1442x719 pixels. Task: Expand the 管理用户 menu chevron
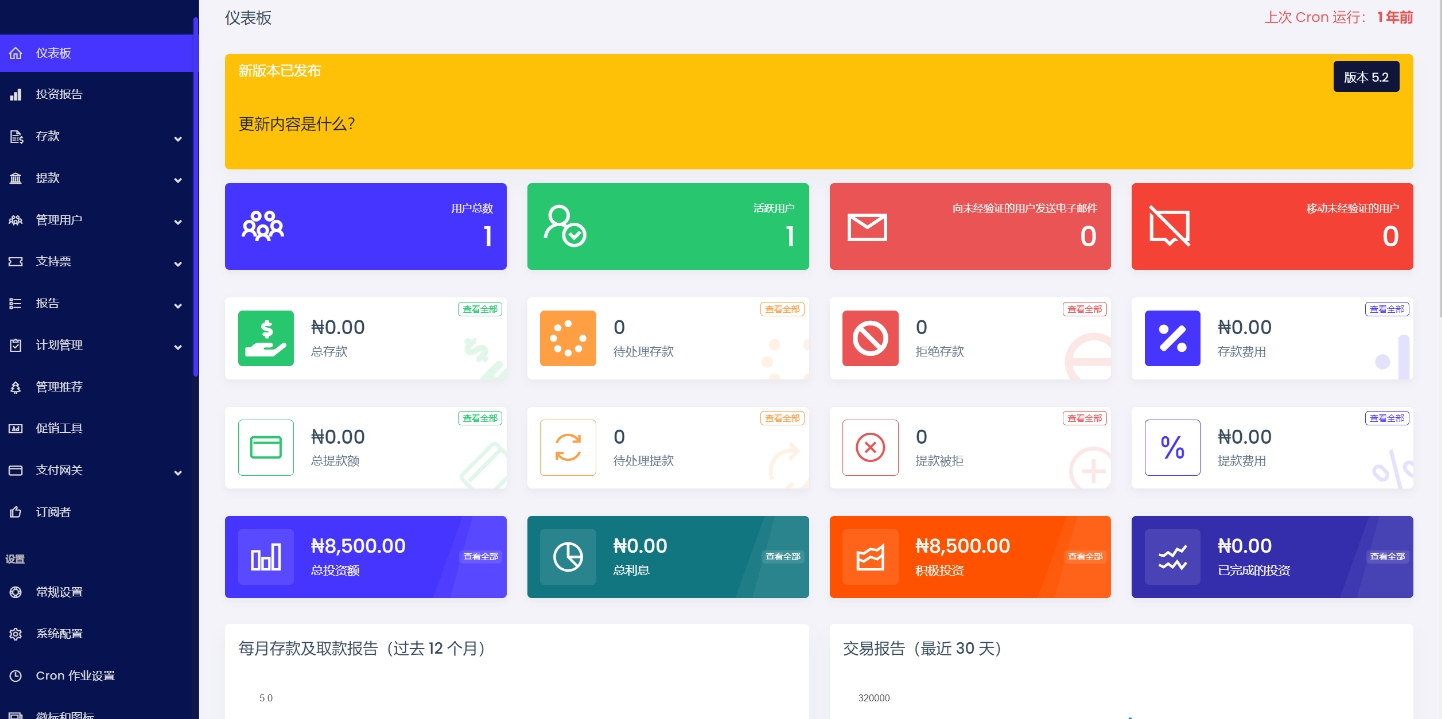click(177, 222)
